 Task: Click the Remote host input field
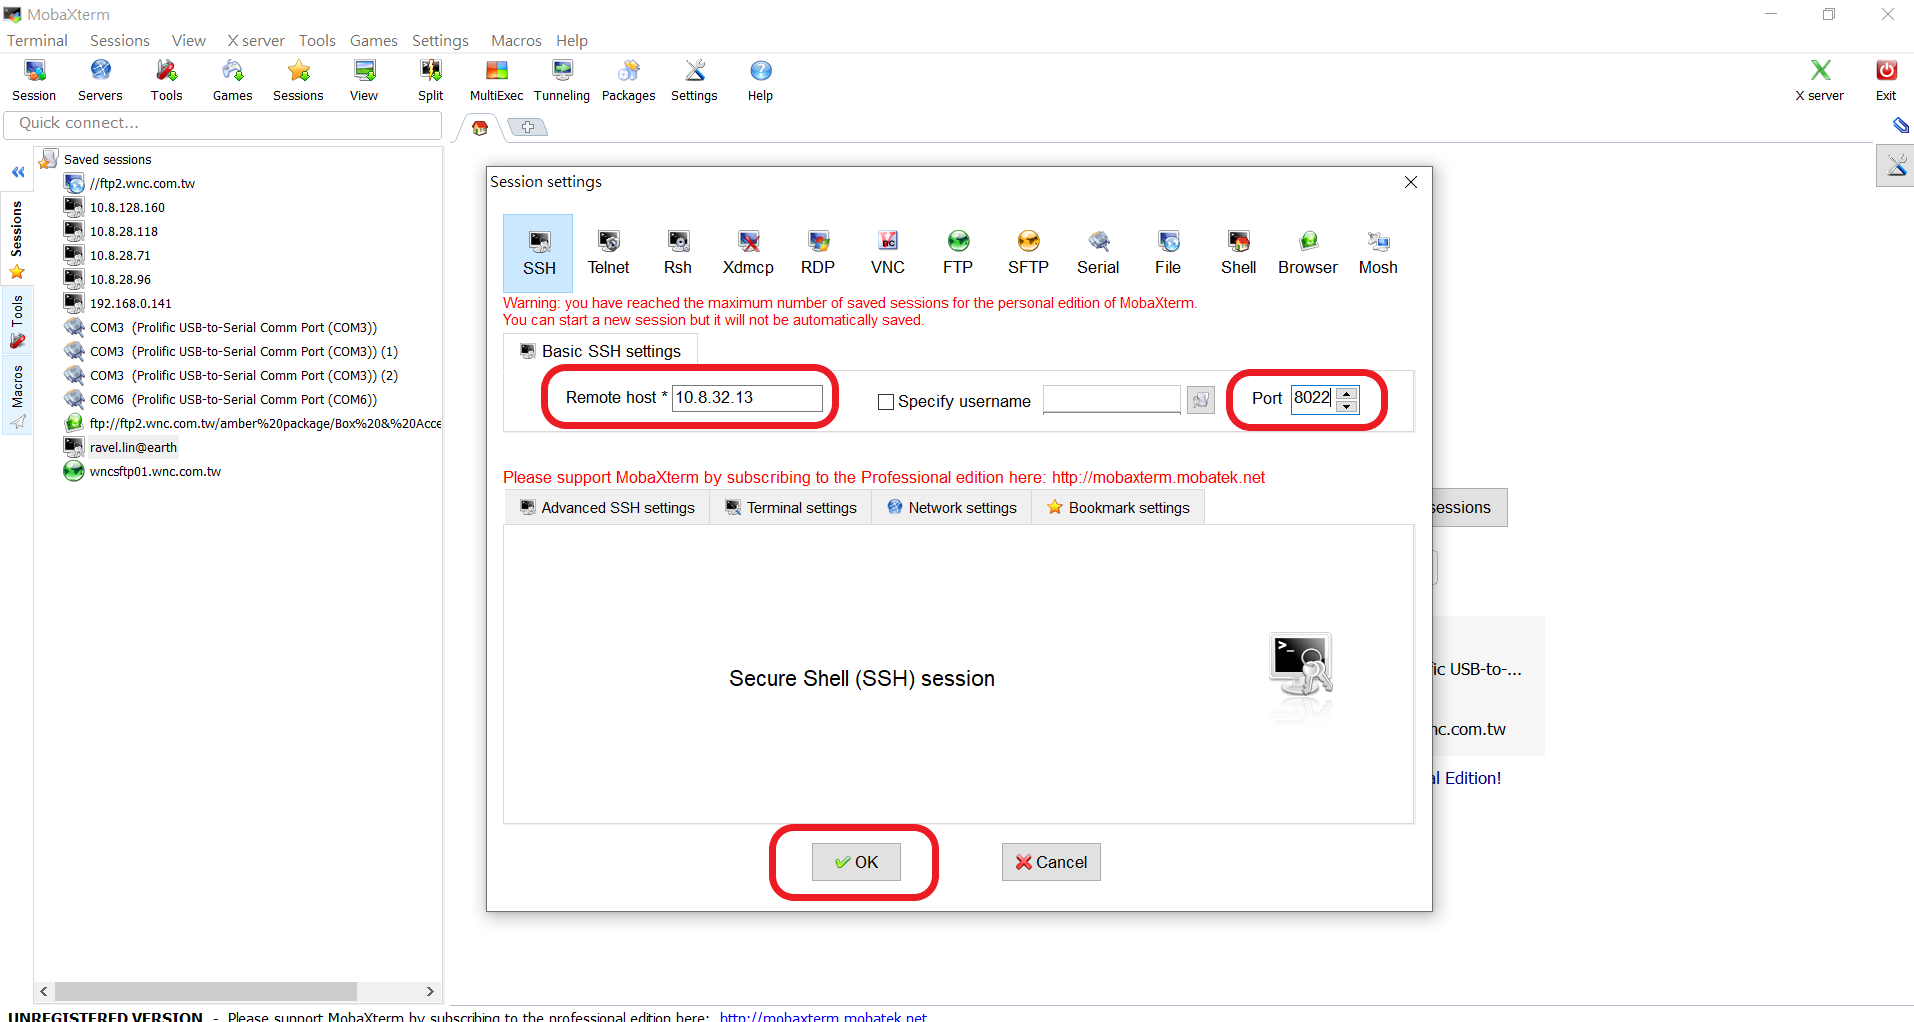point(747,398)
